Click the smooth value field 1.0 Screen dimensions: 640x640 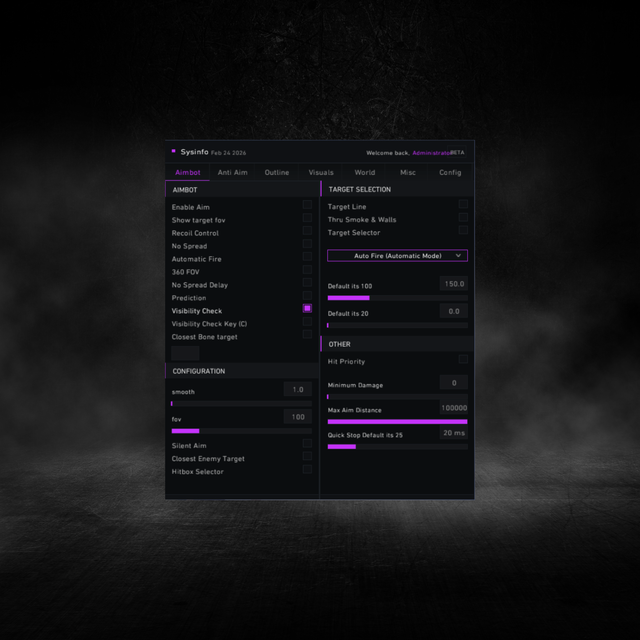298,389
